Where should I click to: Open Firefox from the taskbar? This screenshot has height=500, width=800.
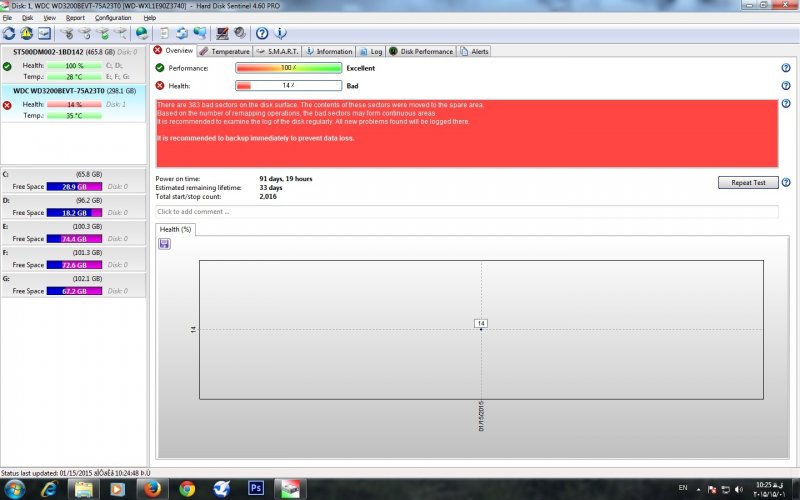pyautogui.click(x=152, y=489)
